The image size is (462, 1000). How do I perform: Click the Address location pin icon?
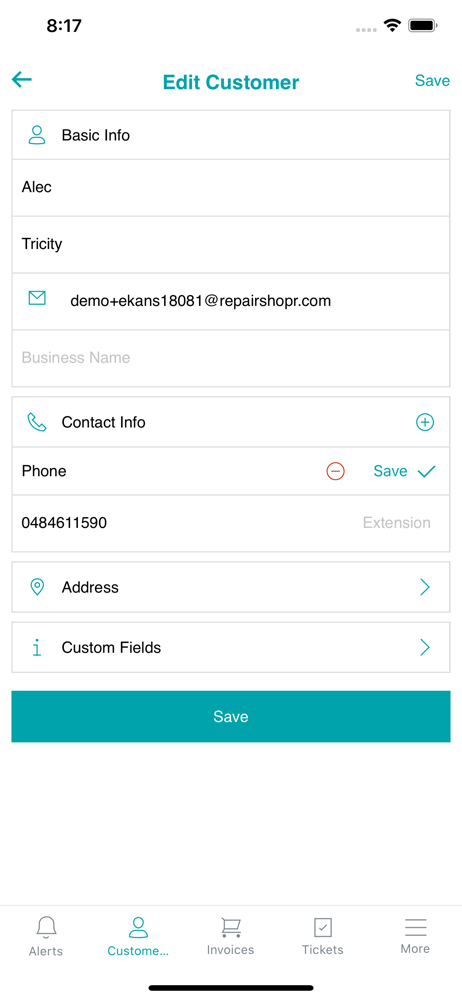pos(38,587)
